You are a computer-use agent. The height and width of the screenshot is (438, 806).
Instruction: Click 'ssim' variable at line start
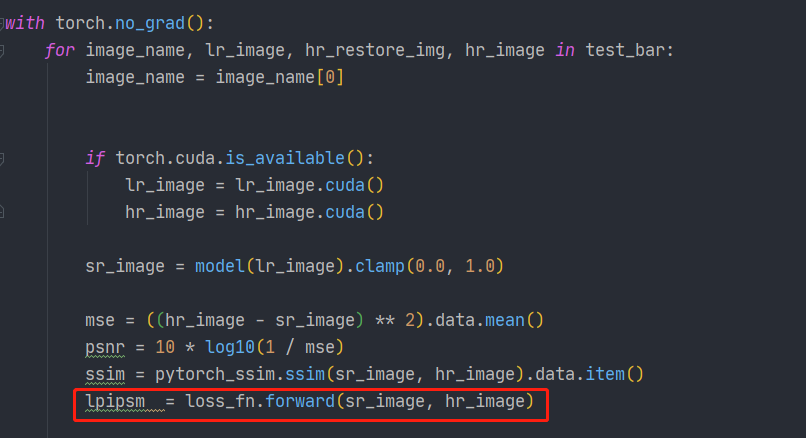[105, 374]
